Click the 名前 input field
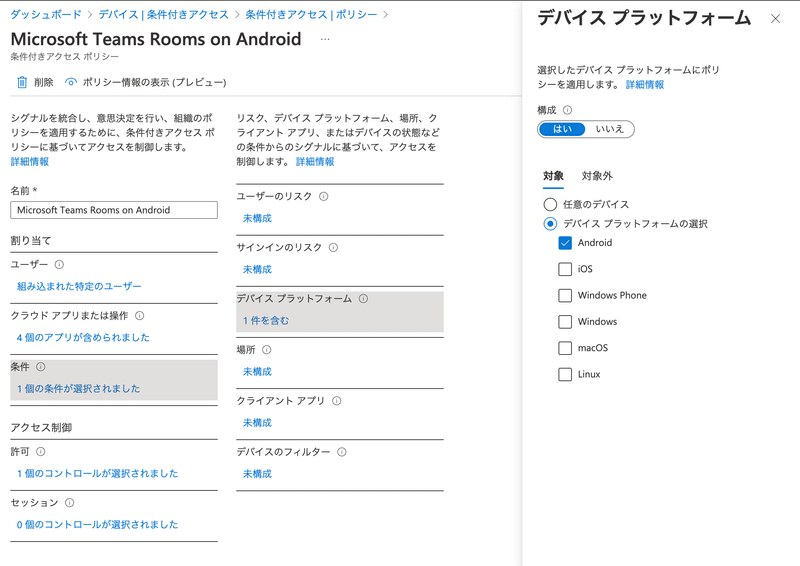 pos(114,210)
